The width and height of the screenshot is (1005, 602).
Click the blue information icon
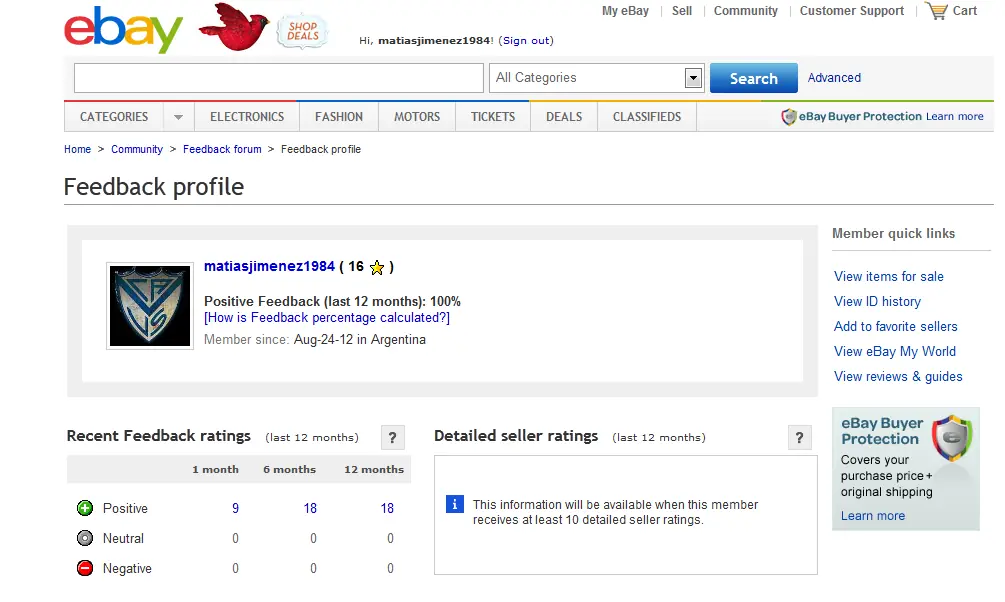[454, 505]
